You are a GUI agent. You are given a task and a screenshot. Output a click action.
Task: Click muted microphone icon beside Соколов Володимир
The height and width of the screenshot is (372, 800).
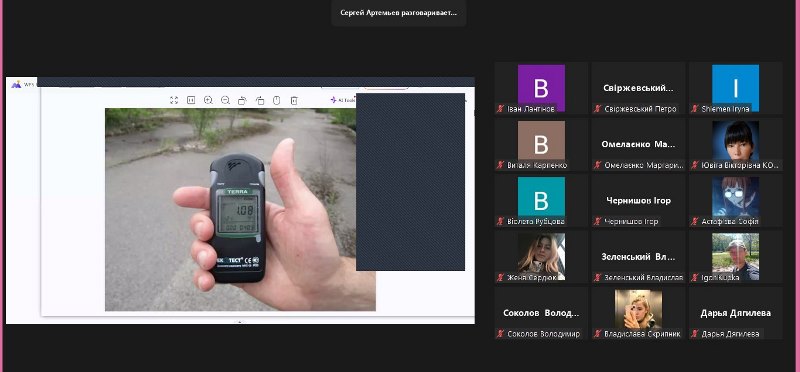(501, 334)
